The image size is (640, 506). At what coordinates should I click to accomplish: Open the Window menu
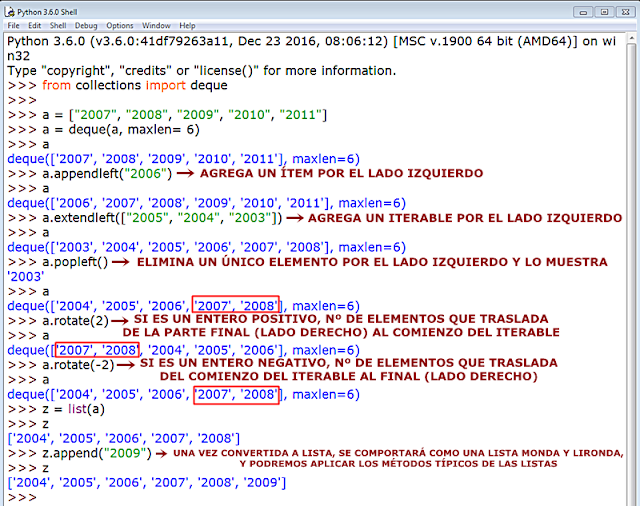click(x=156, y=26)
